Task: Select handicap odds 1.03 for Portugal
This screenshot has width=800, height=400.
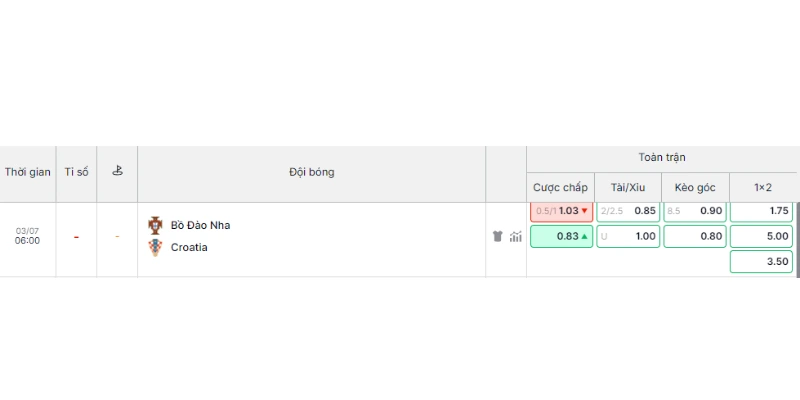Action: (561, 212)
